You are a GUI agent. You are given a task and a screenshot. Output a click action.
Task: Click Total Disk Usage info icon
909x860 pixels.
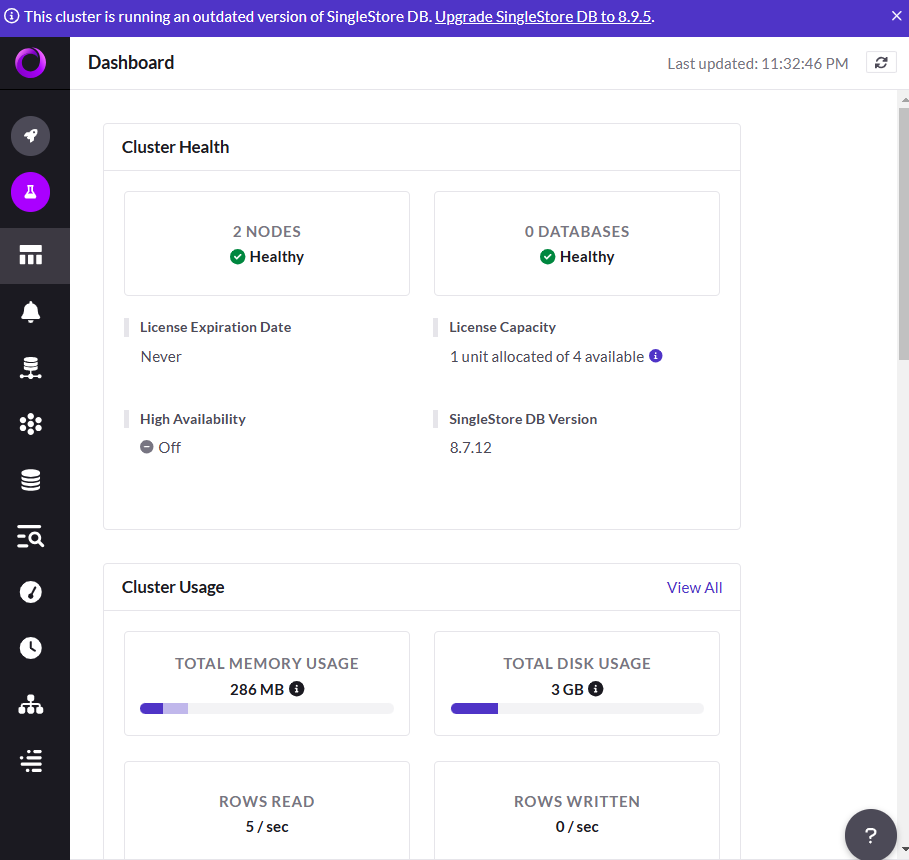(595, 688)
